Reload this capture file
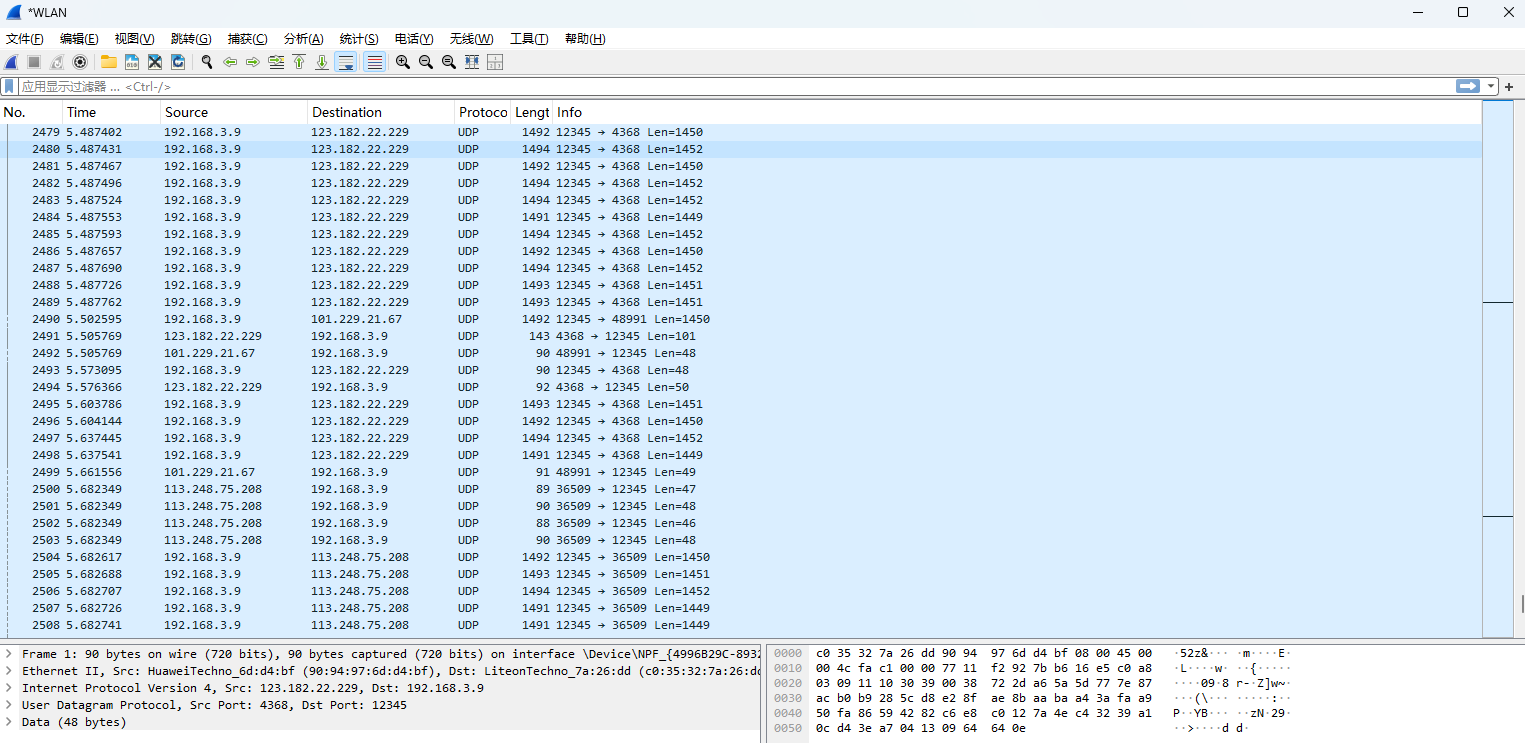The height and width of the screenshot is (743, 1525). (x=178, y=62)
